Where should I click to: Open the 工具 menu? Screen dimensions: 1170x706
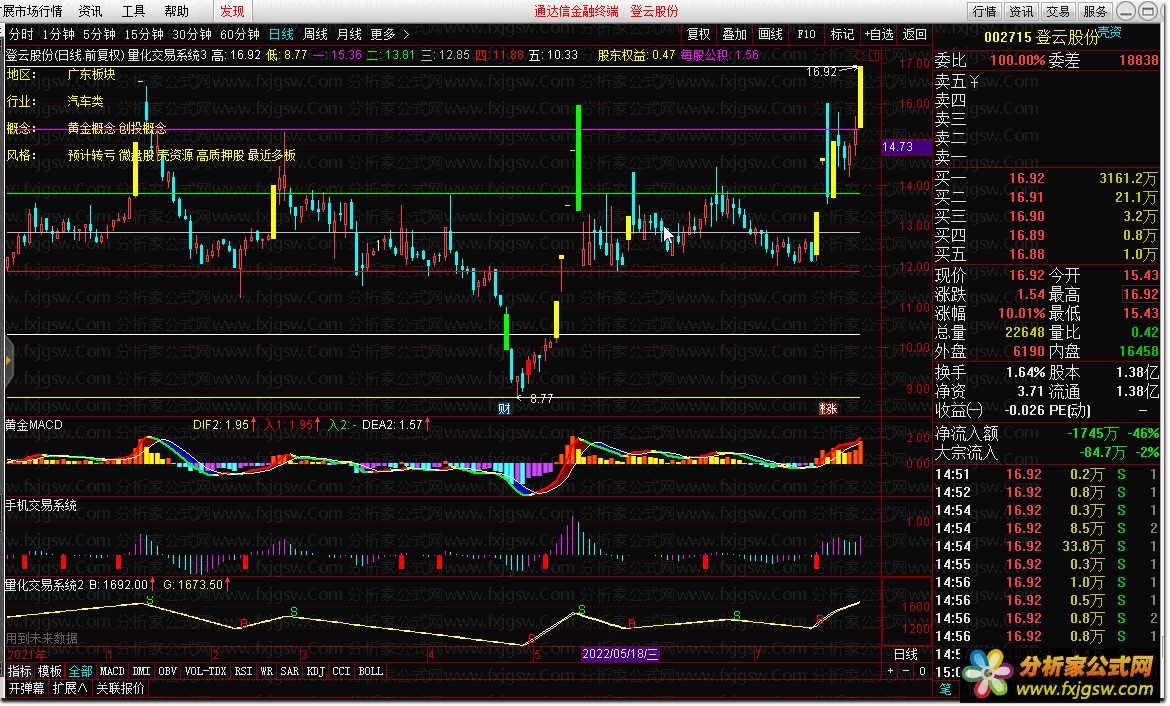coord(134,11)
